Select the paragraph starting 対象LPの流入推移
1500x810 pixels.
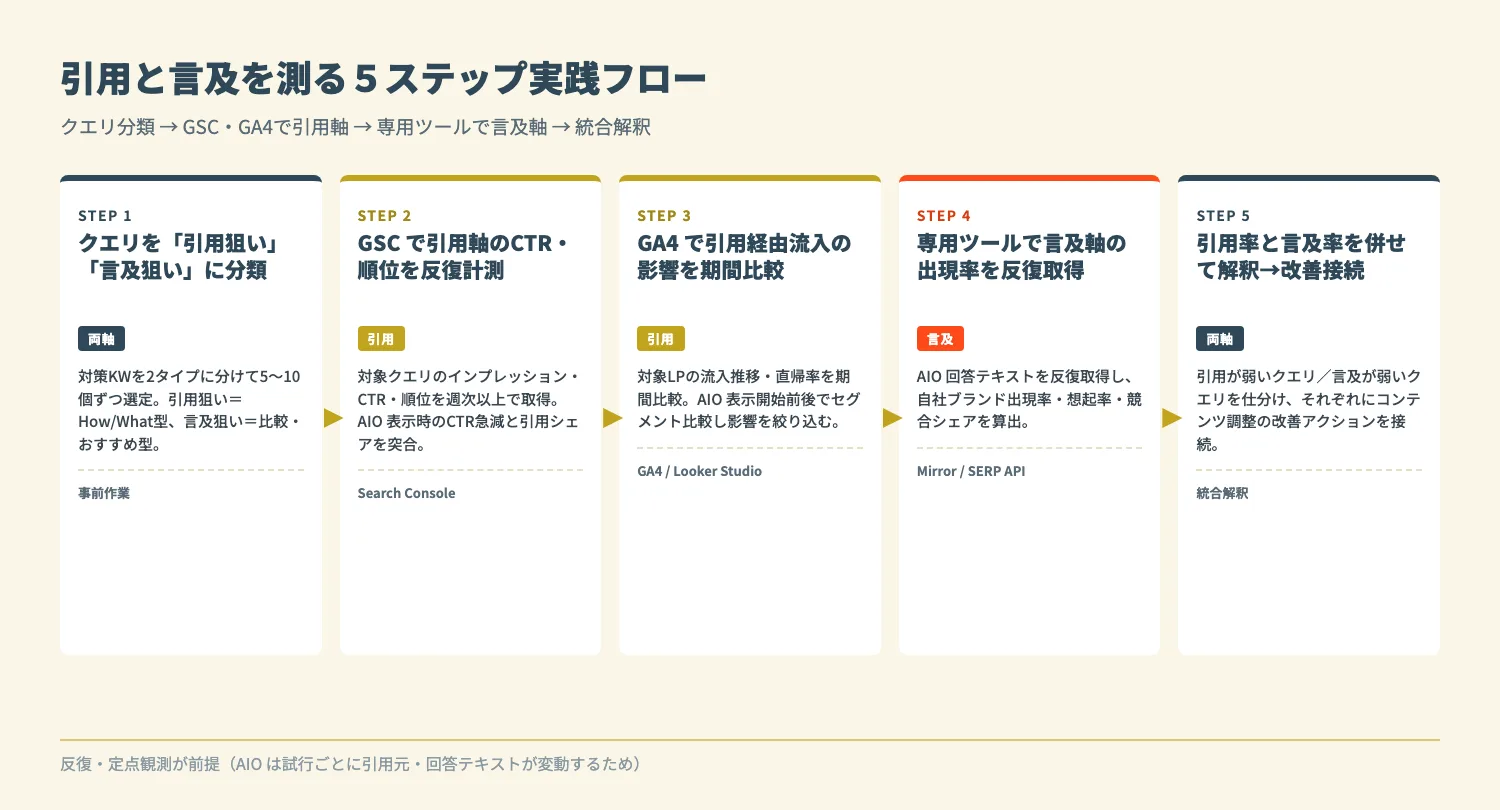coord(749,399)
